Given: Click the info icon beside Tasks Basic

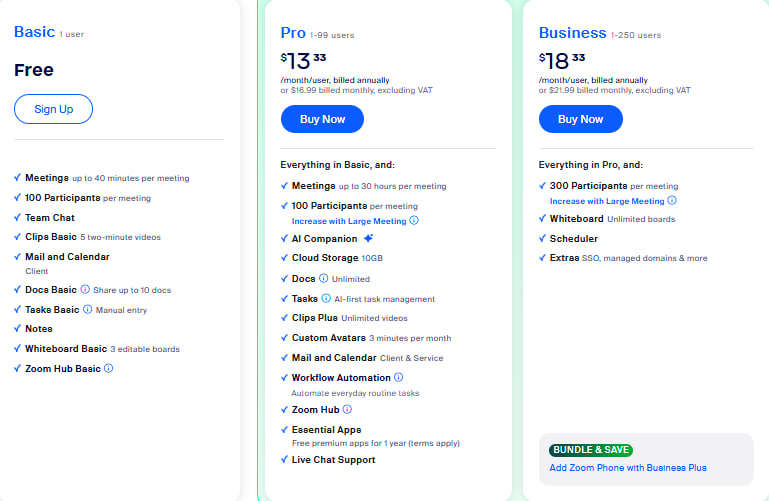Looking at the screenshot, I should (89, 310).
